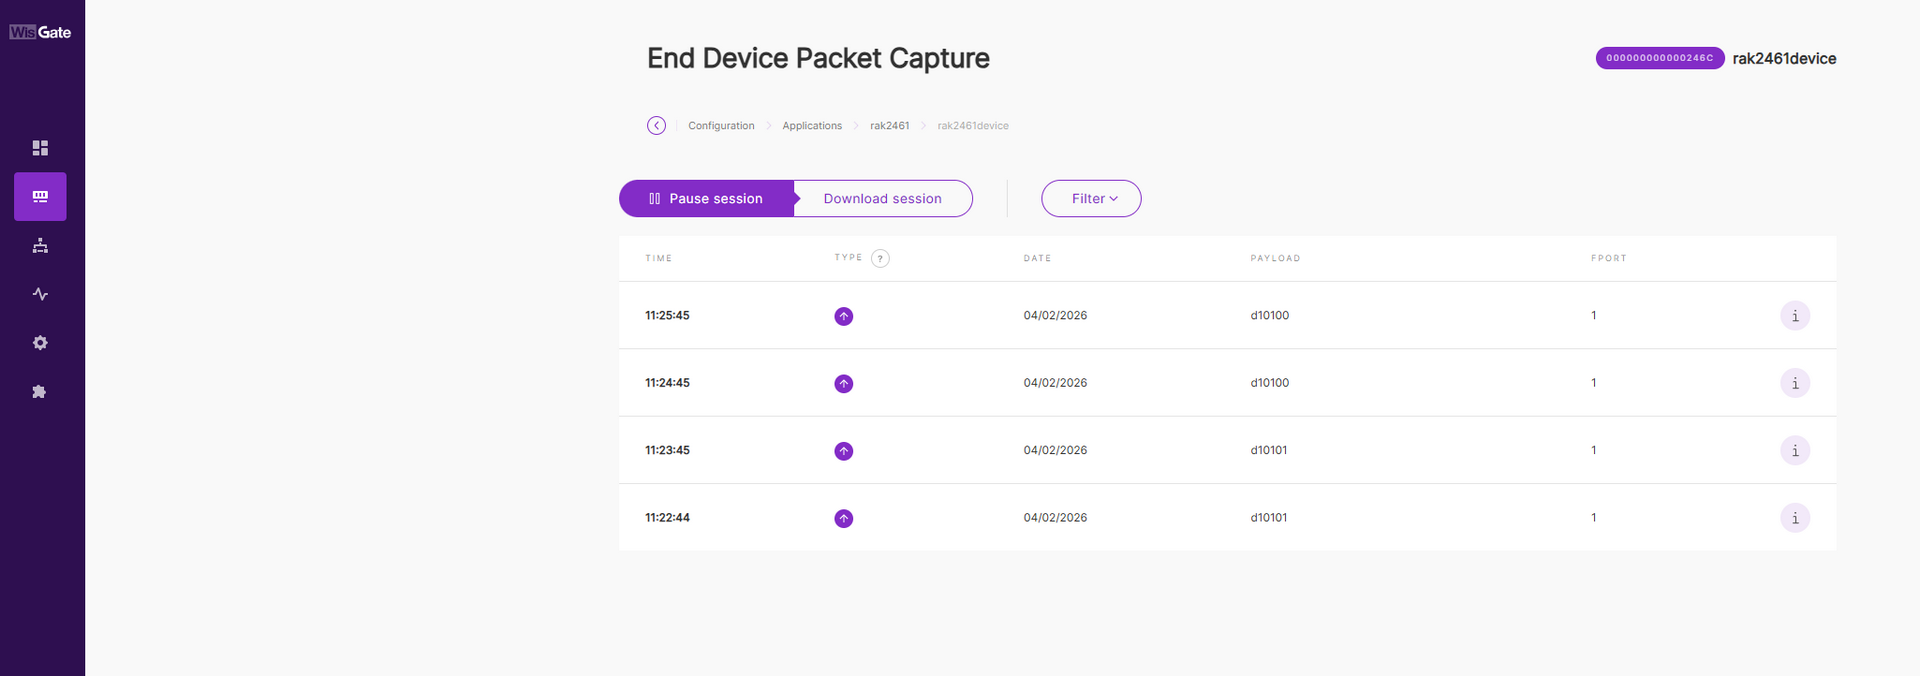Go to Applications breadcrumb
Viewport: 1920px width, 676px height.
tap(812, 126)
